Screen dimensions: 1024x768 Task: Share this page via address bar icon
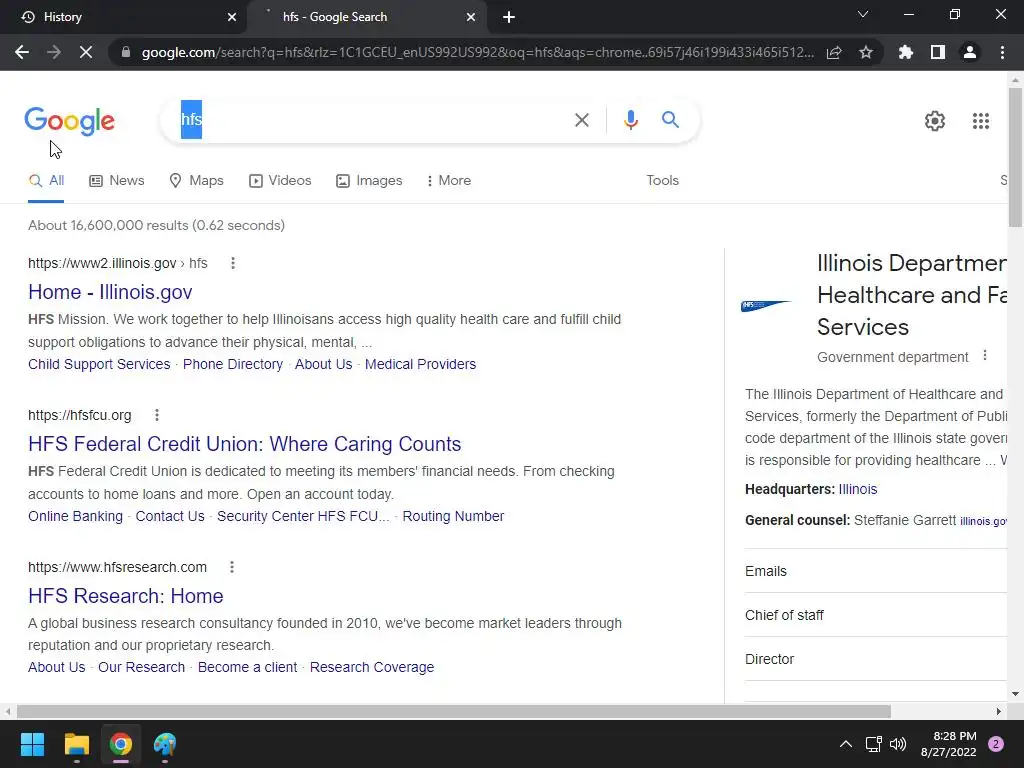coord(834,52)
